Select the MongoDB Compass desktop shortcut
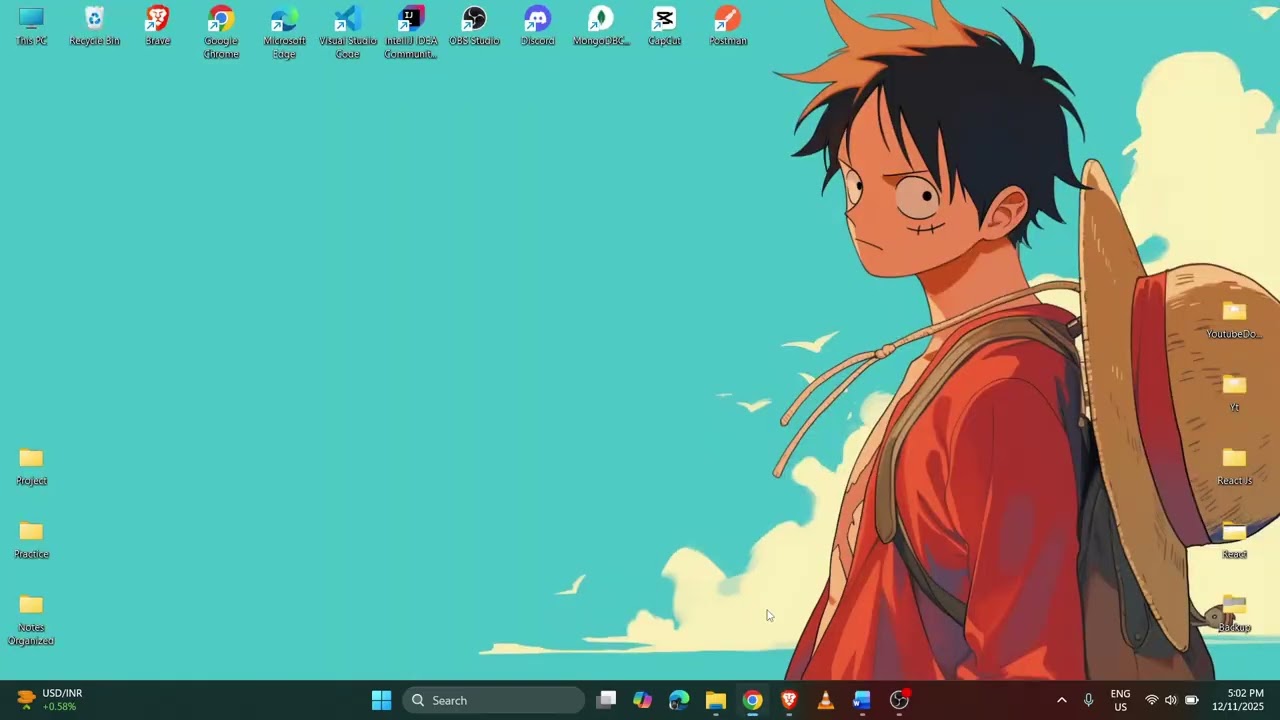Image resolution: width=1280 pixels, height=720 pixels. coord(601,27)
